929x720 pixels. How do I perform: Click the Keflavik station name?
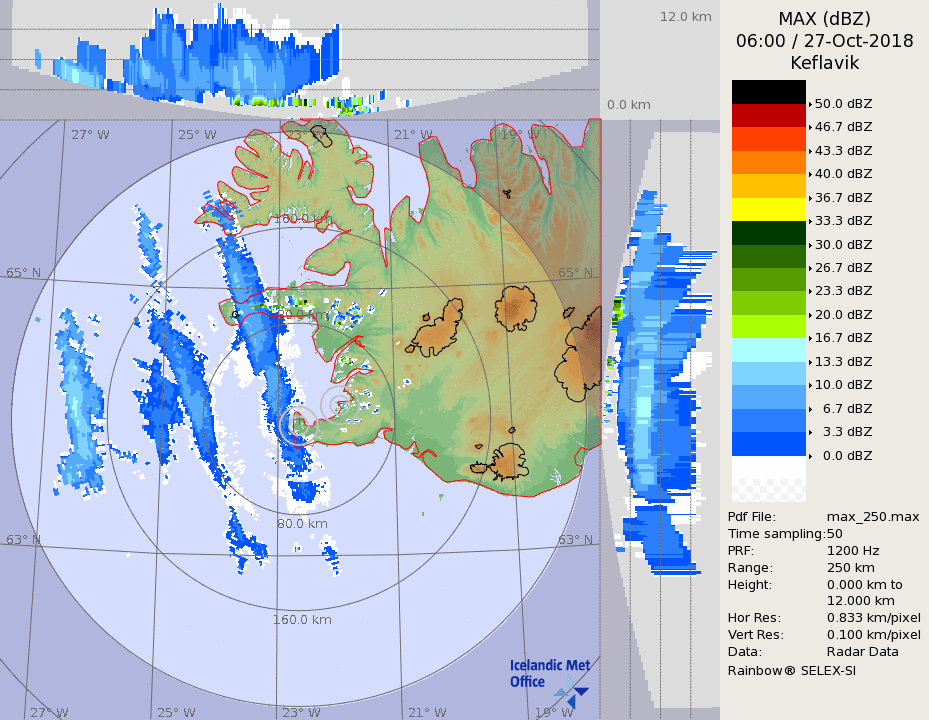coord(824,63)
